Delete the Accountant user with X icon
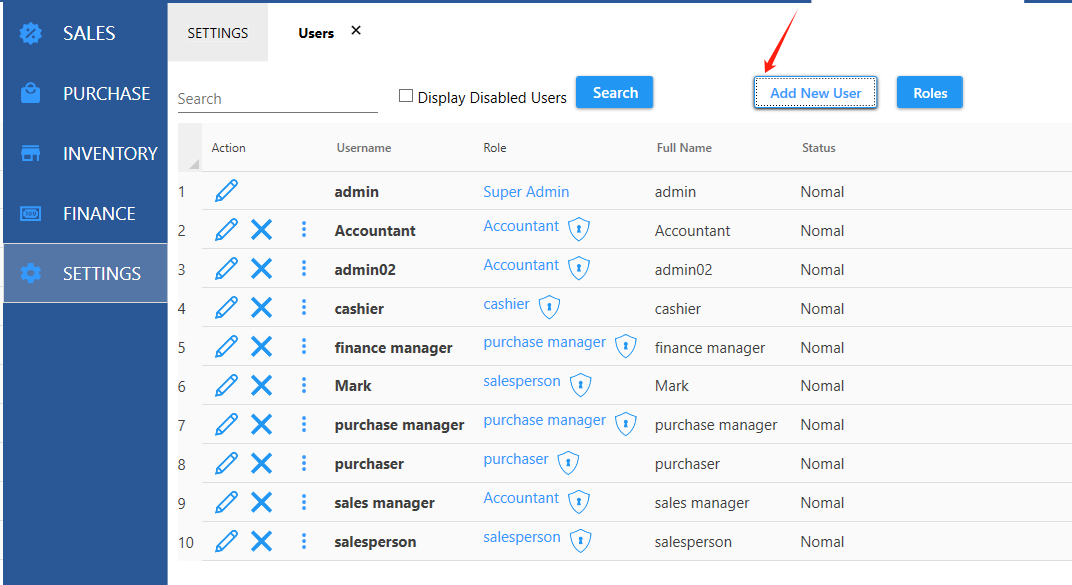The image size is (1072, 585). (261, 230)
